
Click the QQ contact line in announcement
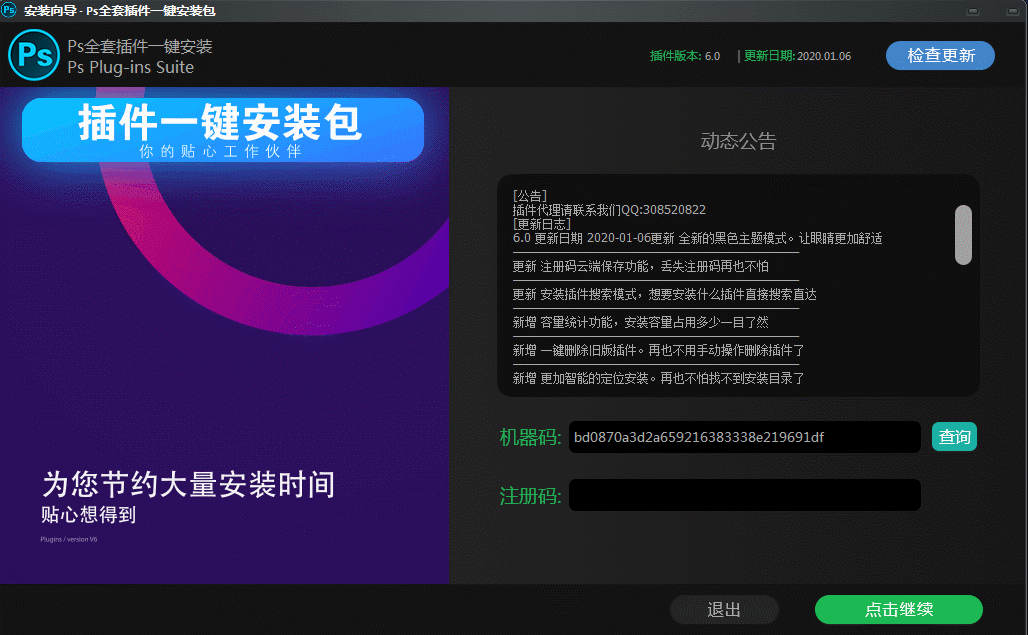click(x=609, y=210)
